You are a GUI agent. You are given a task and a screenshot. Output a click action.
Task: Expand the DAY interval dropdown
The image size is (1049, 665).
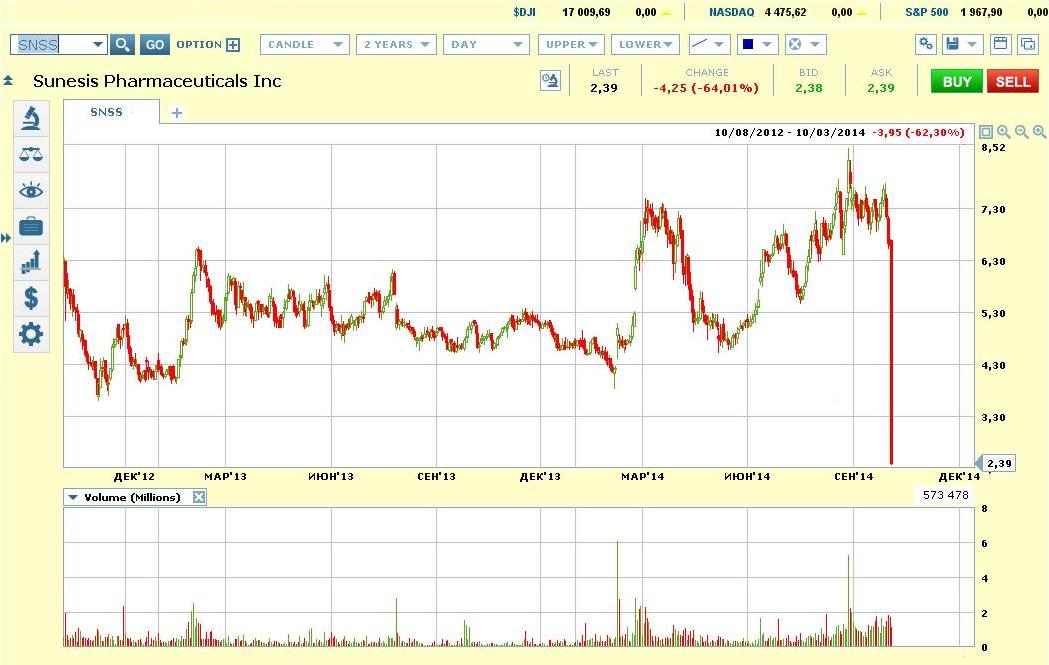pos(486,45)
